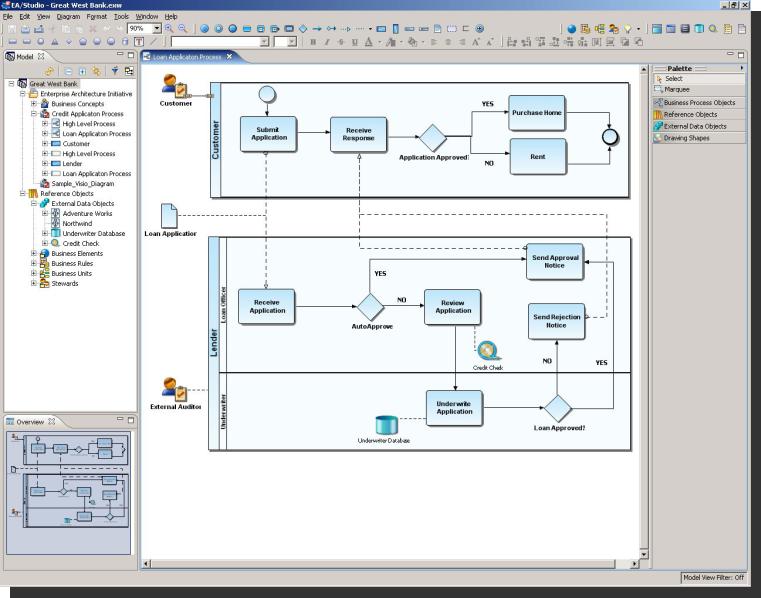Choose Marquee tool in Palette
The width and height of the screenshot is (761, 598).
(699, 89)
